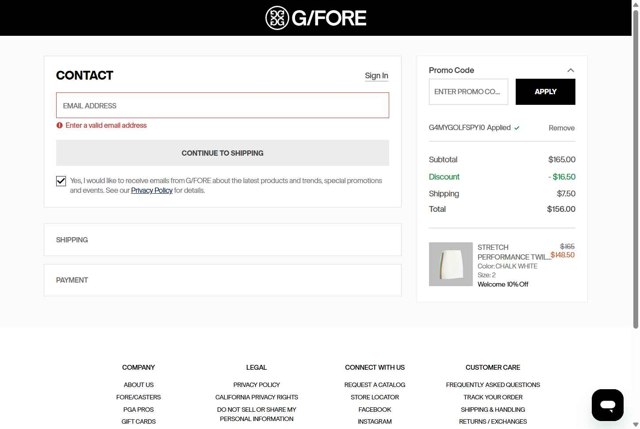Open the Sign In link

tap(376, 76)
